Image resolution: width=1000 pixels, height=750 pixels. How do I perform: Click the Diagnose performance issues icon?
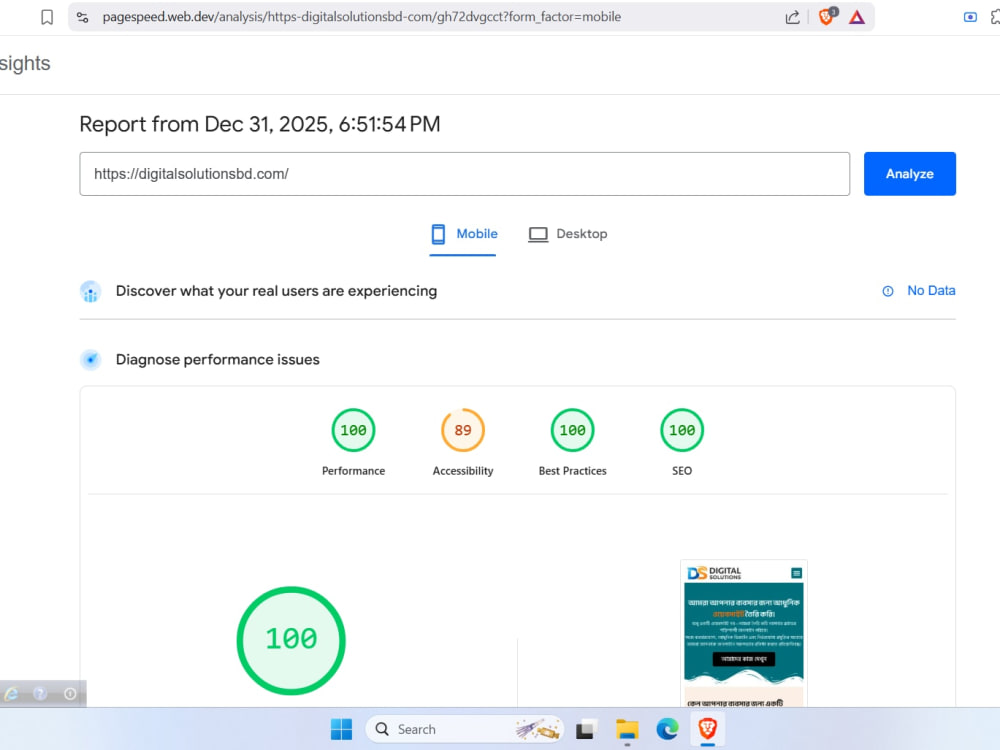click(91, 360)
